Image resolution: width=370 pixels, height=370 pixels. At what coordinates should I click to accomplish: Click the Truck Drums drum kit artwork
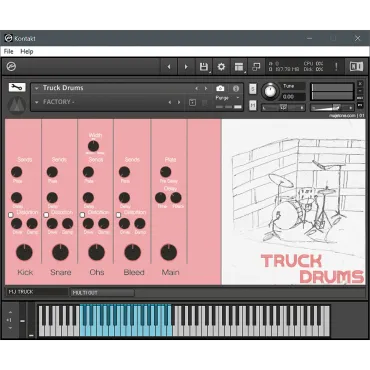click(293, 202)
